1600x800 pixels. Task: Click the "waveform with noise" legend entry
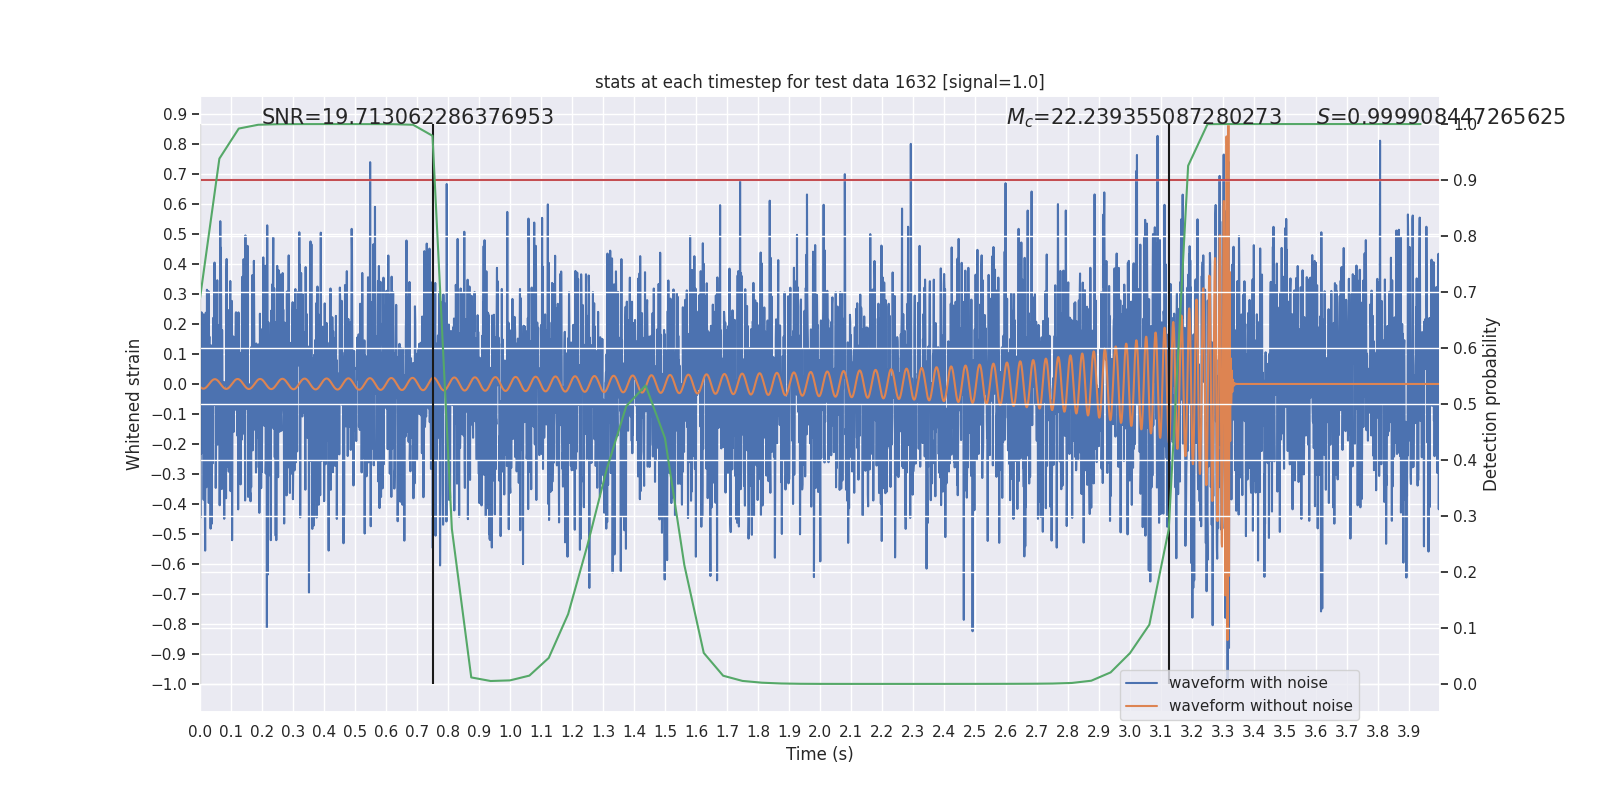(1248, 683)
